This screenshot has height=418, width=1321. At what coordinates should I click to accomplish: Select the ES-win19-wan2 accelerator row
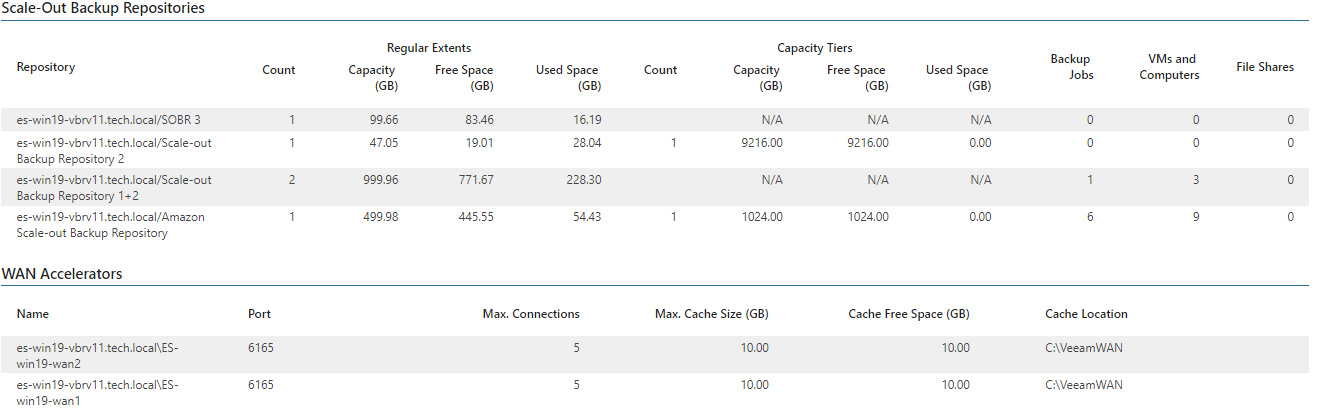tap(655, 355)
